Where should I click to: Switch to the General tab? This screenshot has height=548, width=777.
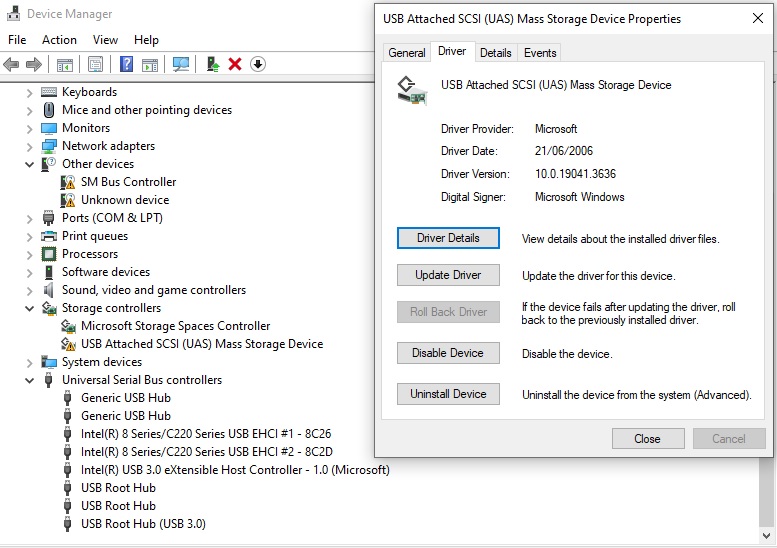coord(407,53)
